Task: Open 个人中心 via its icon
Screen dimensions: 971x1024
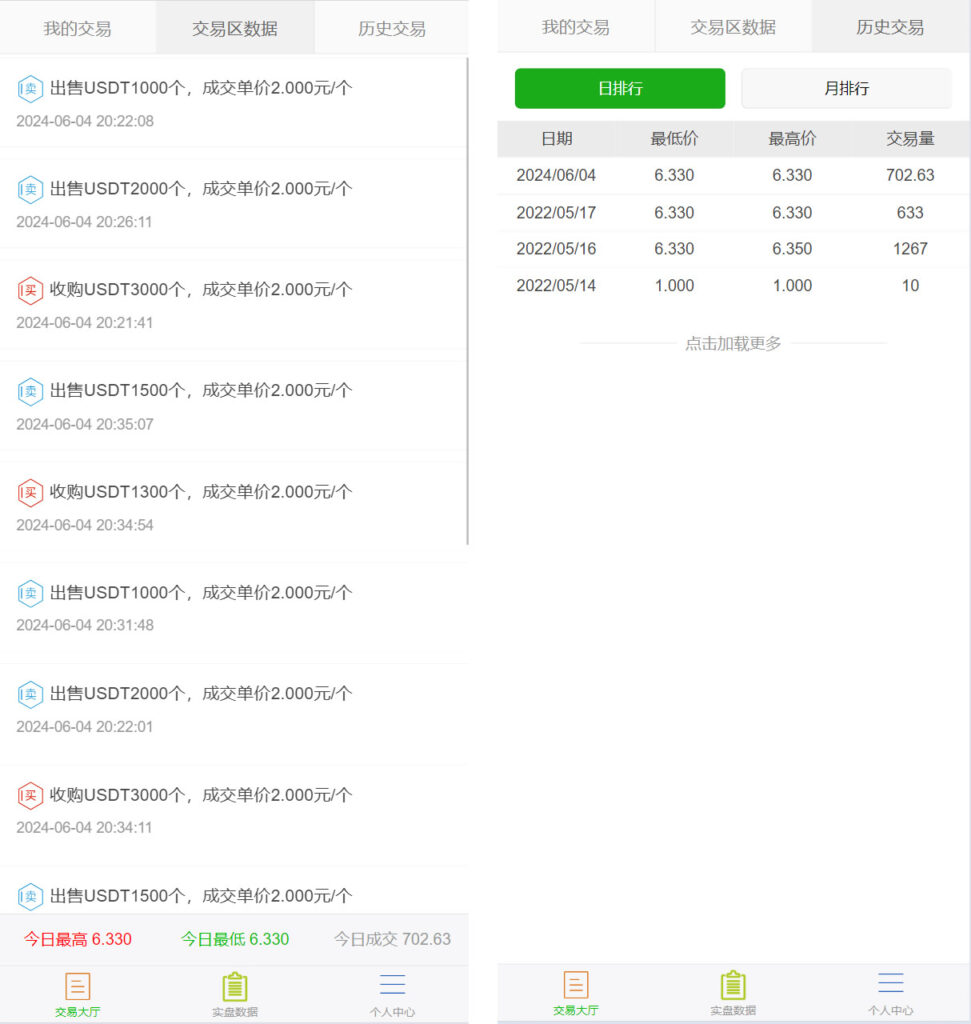Action: (392, 990)
